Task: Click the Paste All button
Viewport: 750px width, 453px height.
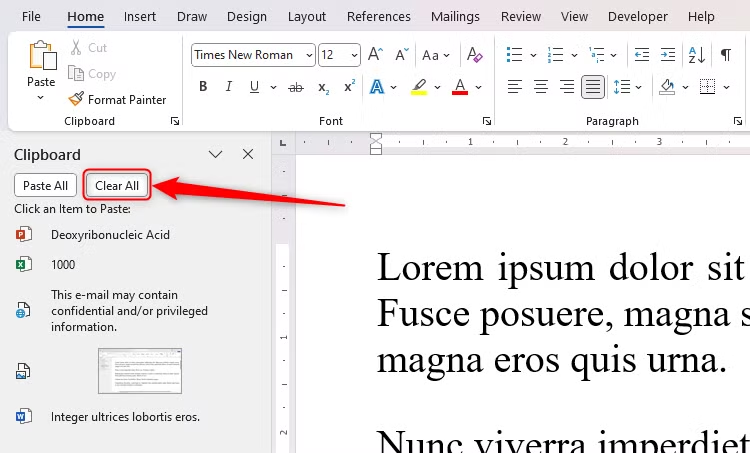Action: pos(45,185)
